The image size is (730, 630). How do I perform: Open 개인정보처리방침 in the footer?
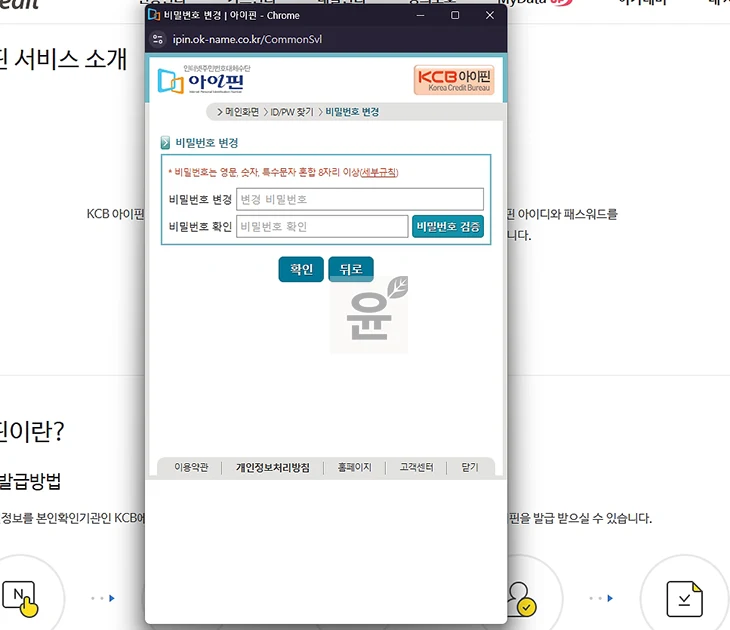tap(273, 467)
